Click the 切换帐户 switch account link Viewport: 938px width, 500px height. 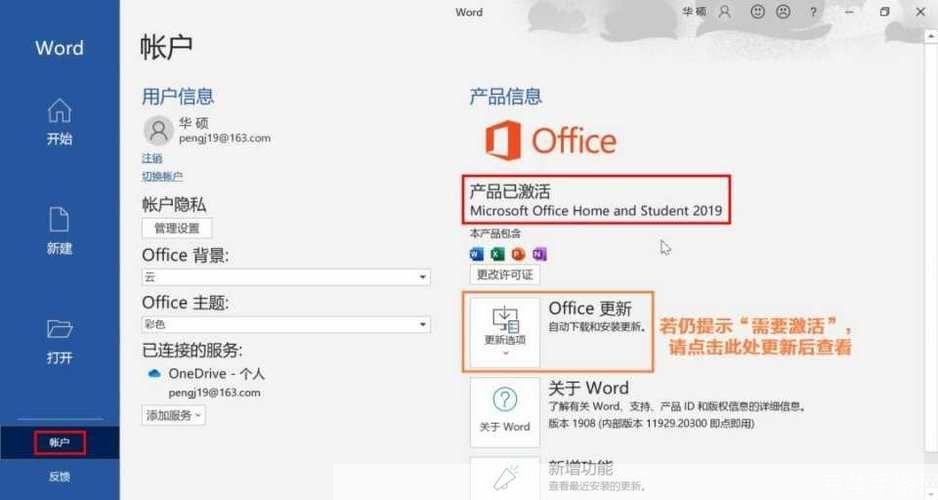click(162, 176)
